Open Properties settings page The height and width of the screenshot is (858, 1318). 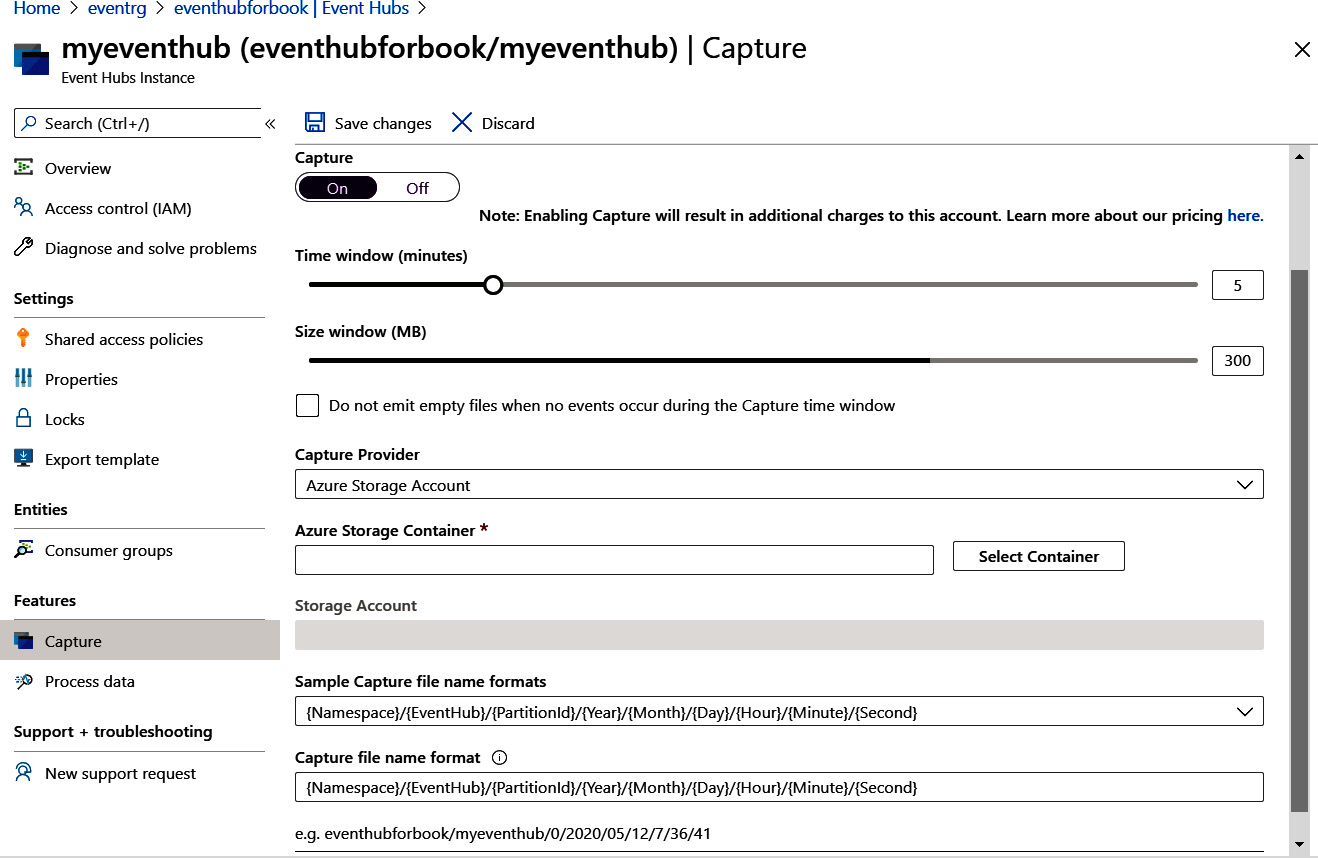pos(81,379)
